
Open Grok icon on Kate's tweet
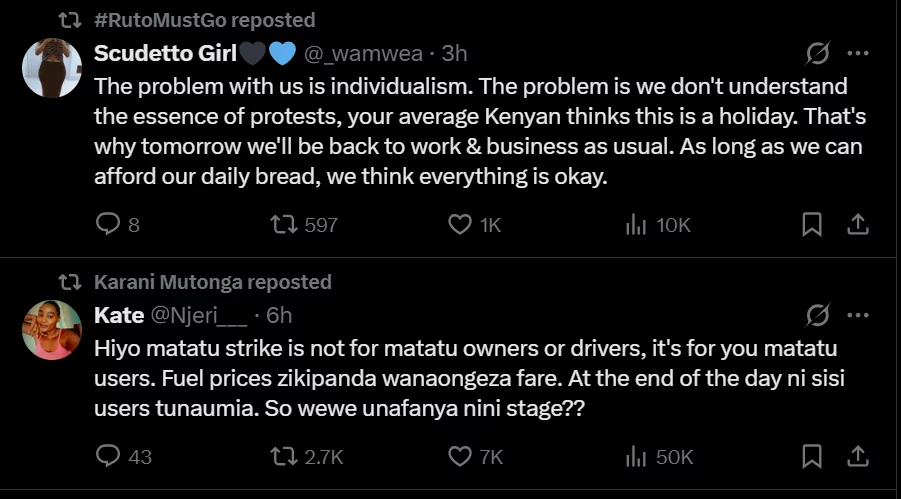tap(817, 315)
